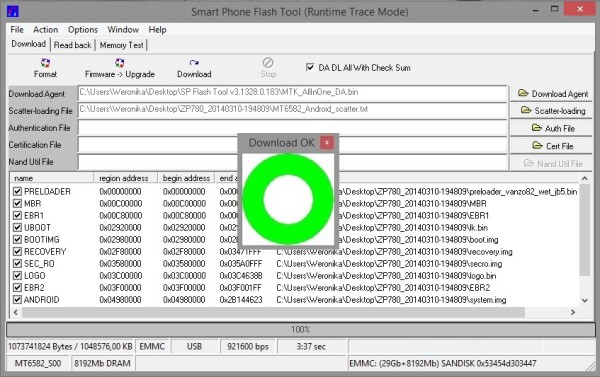Click the Certification File input field

click(x=292, y=145)
